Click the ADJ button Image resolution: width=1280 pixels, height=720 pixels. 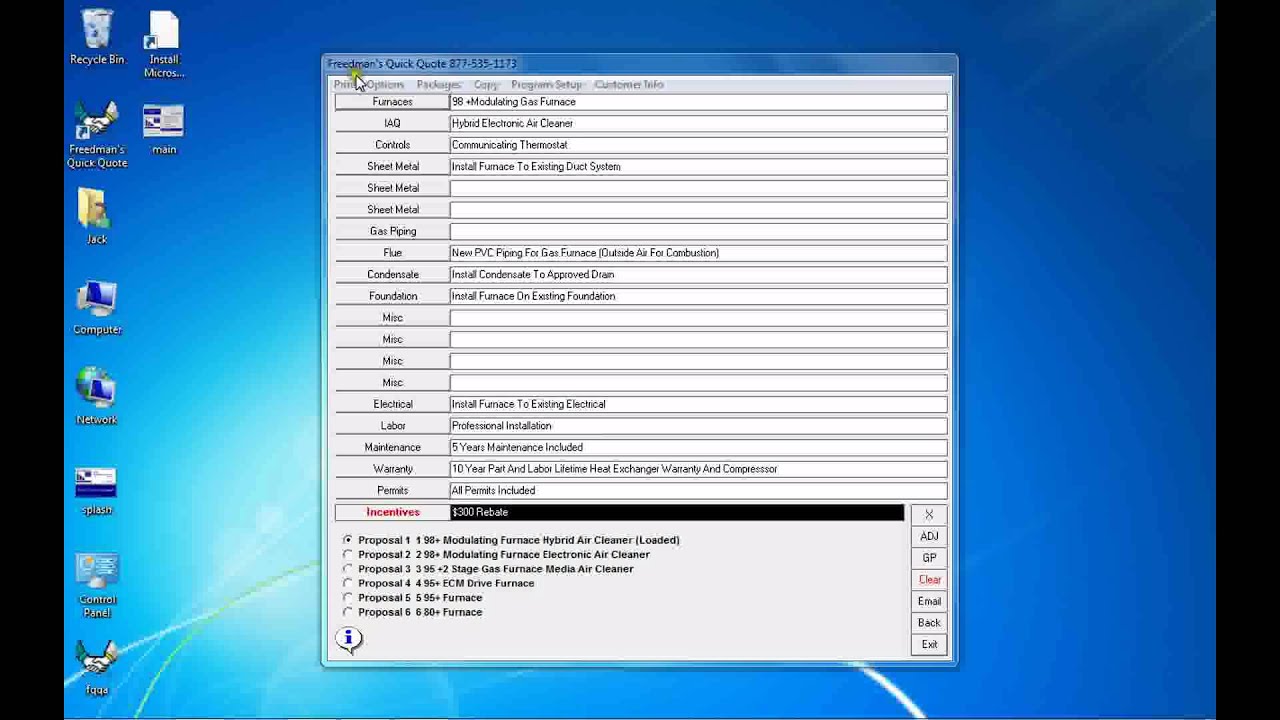(x=929, y=536)
